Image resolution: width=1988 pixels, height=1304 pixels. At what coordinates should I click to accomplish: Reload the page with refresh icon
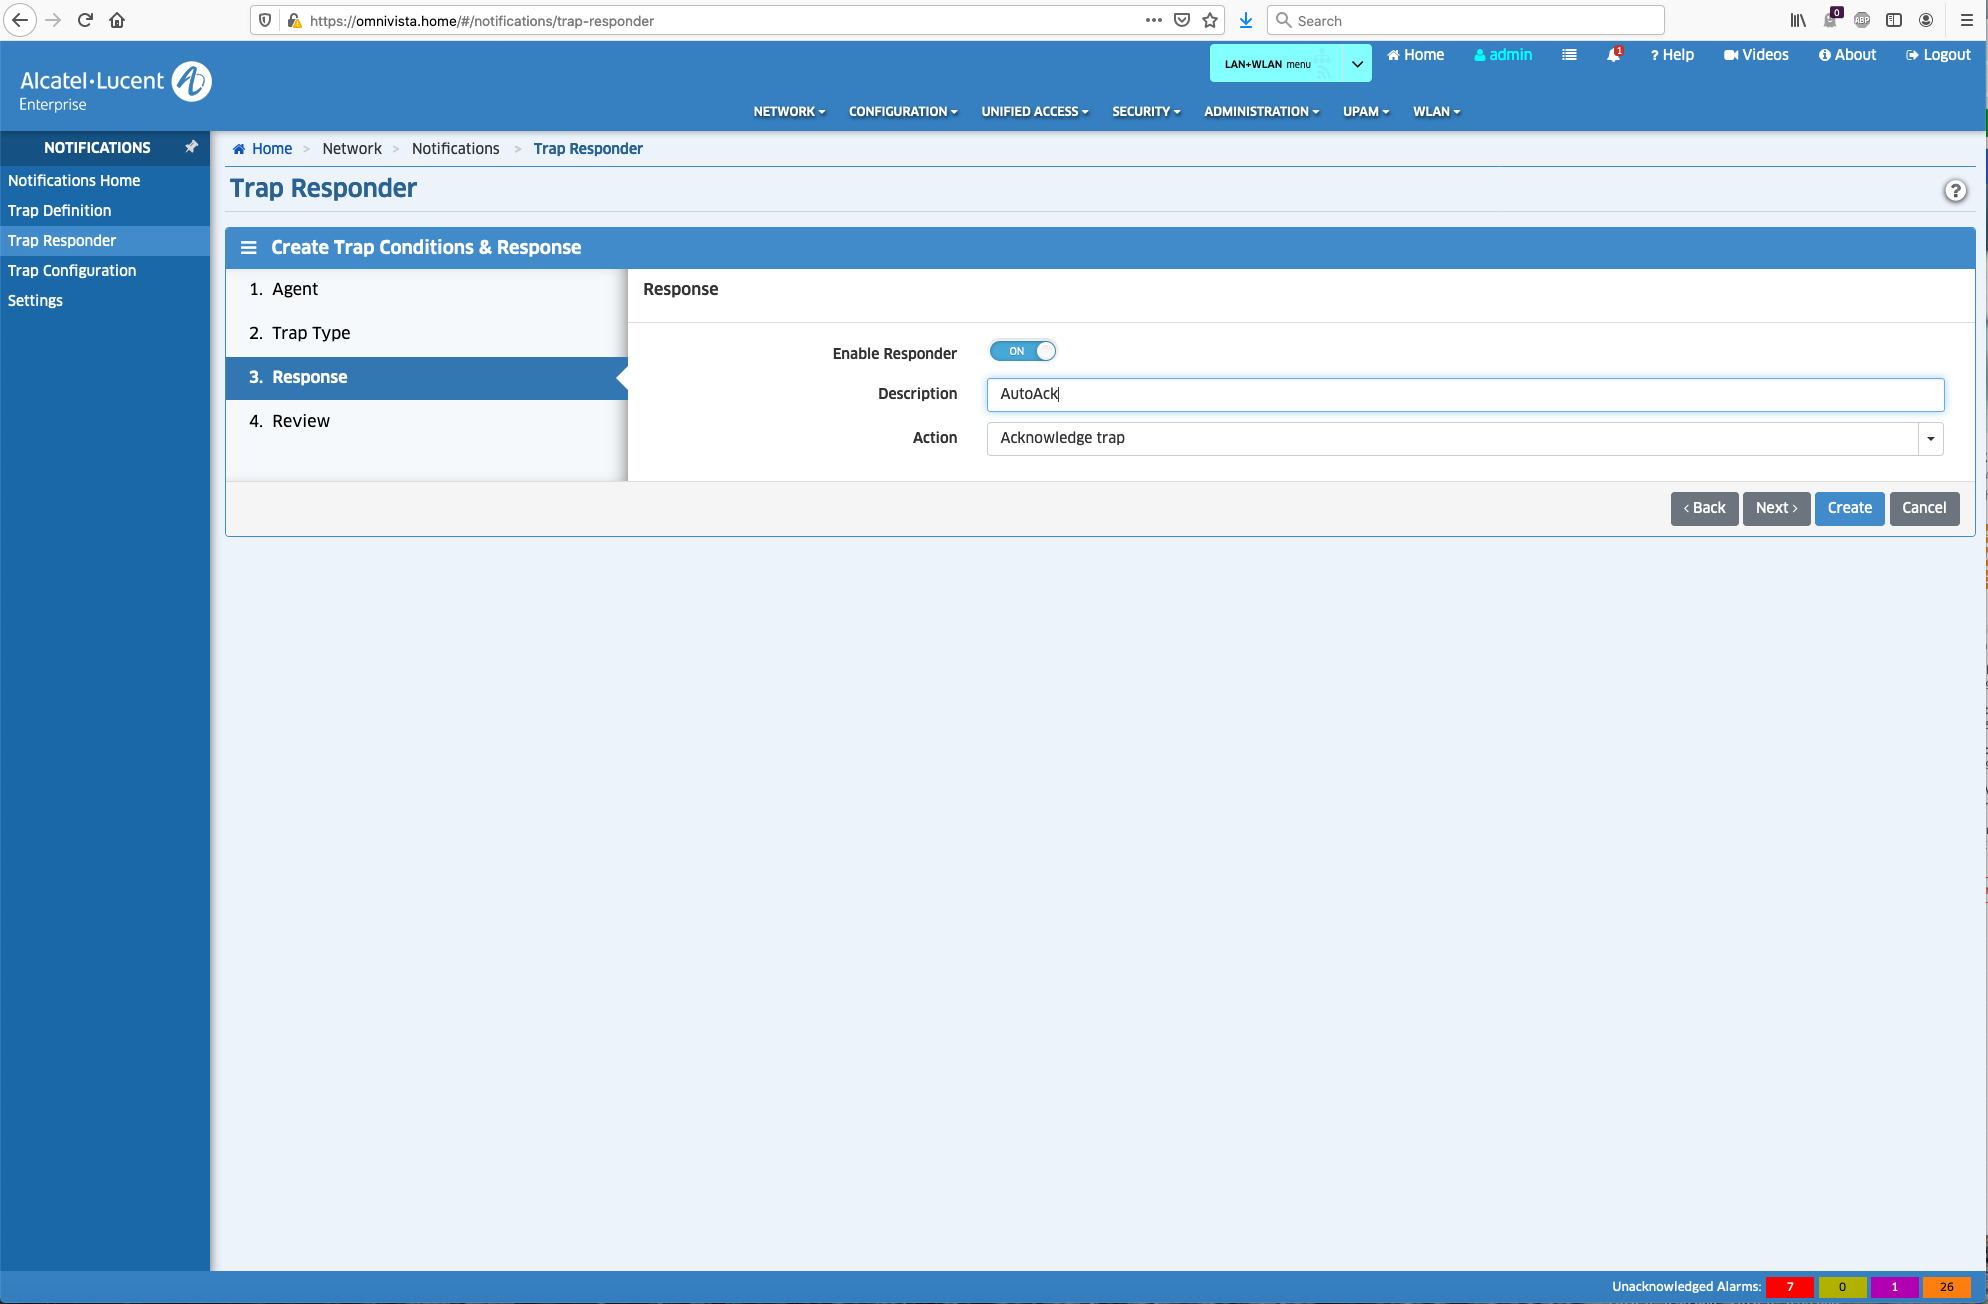[x=85, y=20]
